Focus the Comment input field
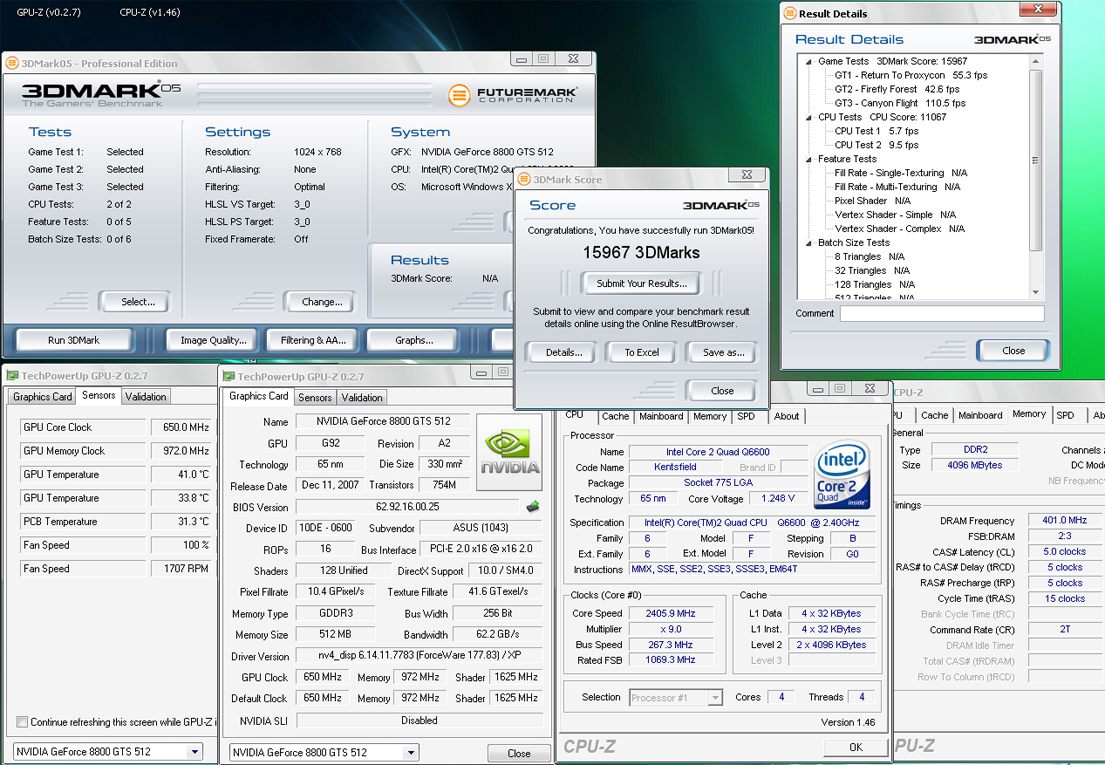 point(942,313)
